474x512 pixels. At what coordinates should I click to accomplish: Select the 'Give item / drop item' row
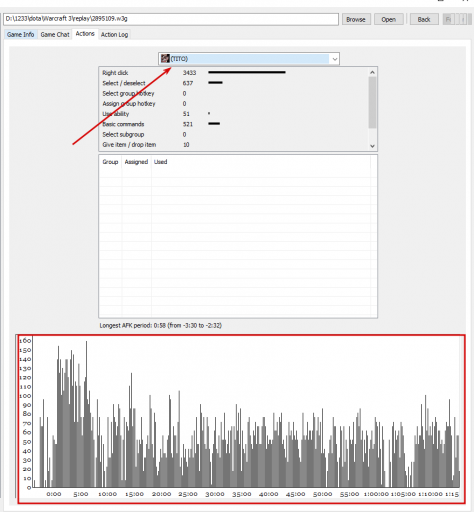click(233, 145)
